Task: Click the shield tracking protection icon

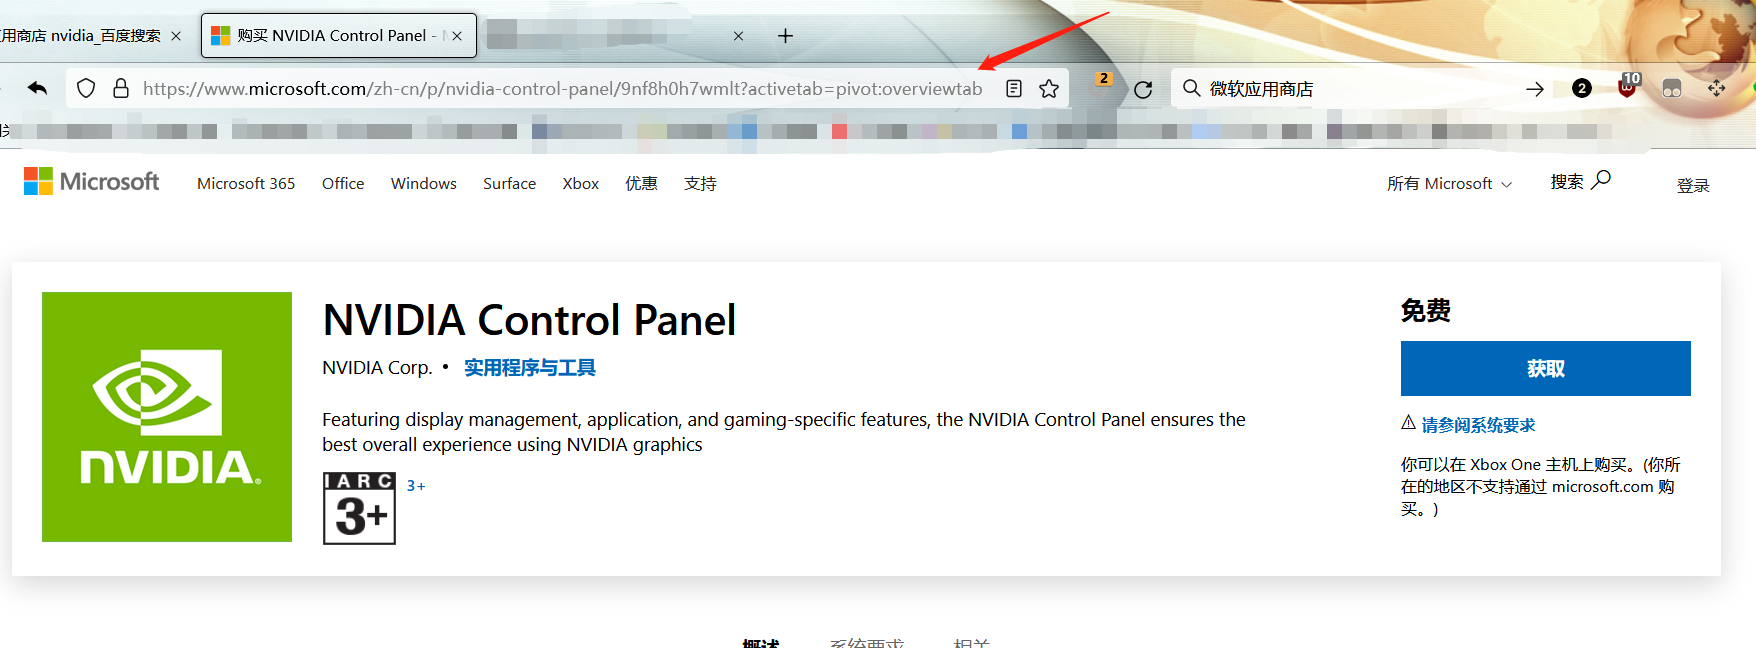Action: pyautogui.click(x=86, y=89)
